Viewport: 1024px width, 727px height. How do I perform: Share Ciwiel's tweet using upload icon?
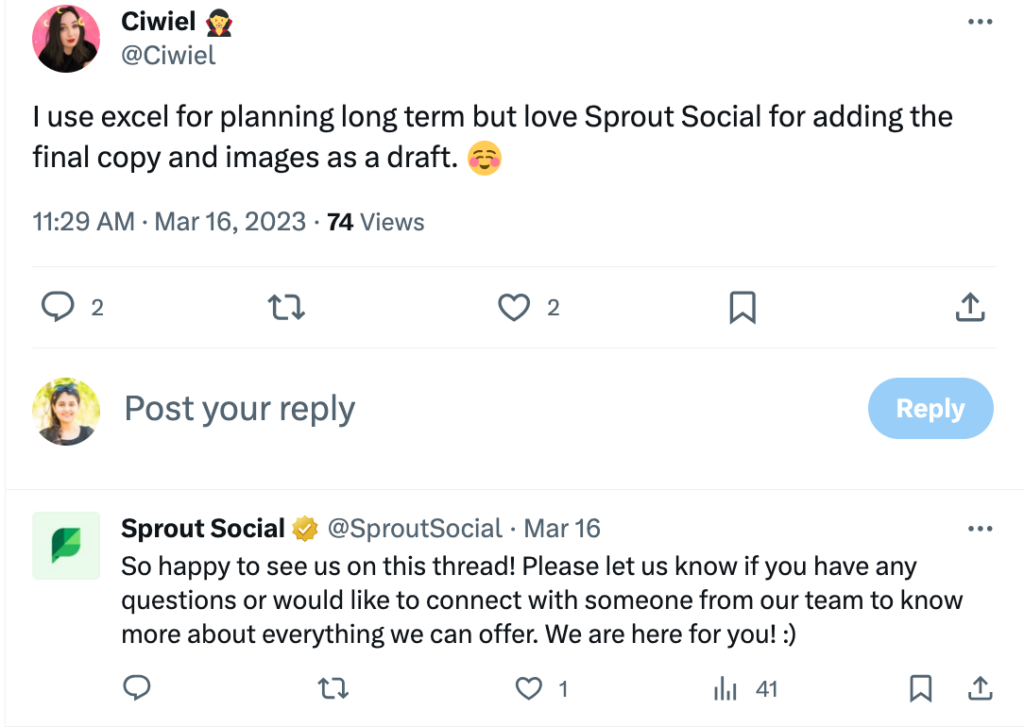point(970,308)
